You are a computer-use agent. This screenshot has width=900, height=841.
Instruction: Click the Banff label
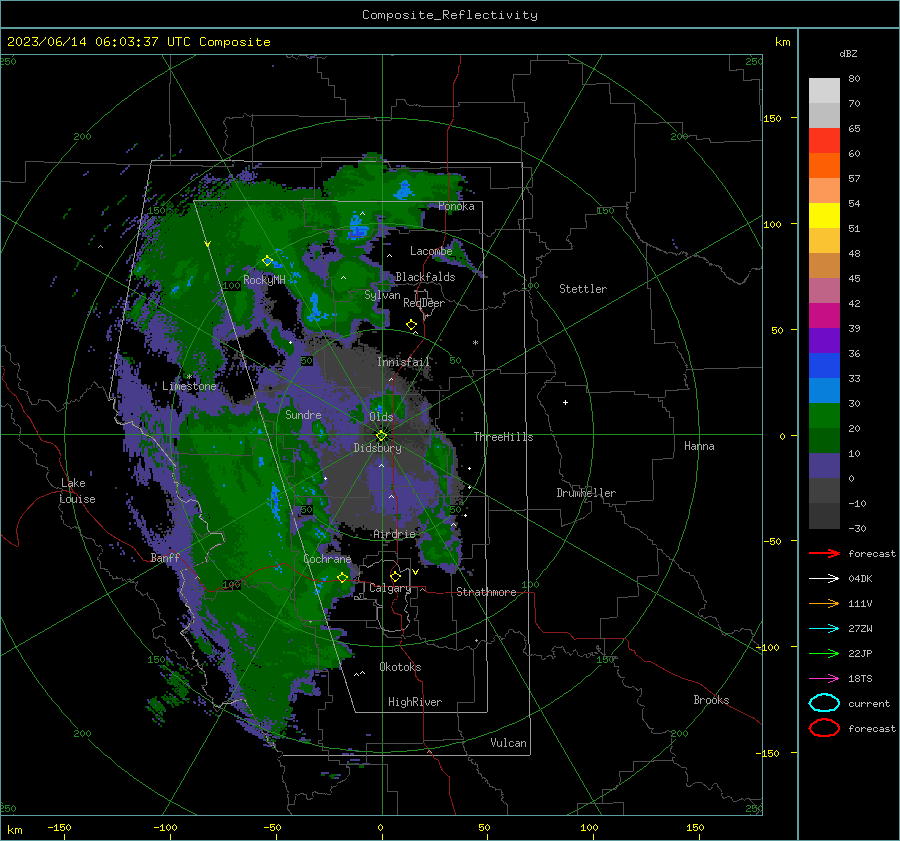(x=165, y=558)
